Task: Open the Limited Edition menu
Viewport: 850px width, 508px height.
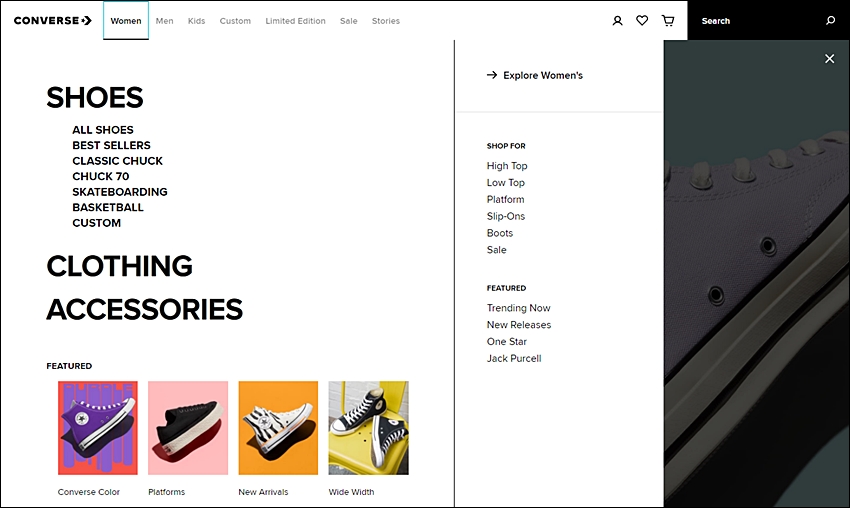Action: [x=295, y=21]
